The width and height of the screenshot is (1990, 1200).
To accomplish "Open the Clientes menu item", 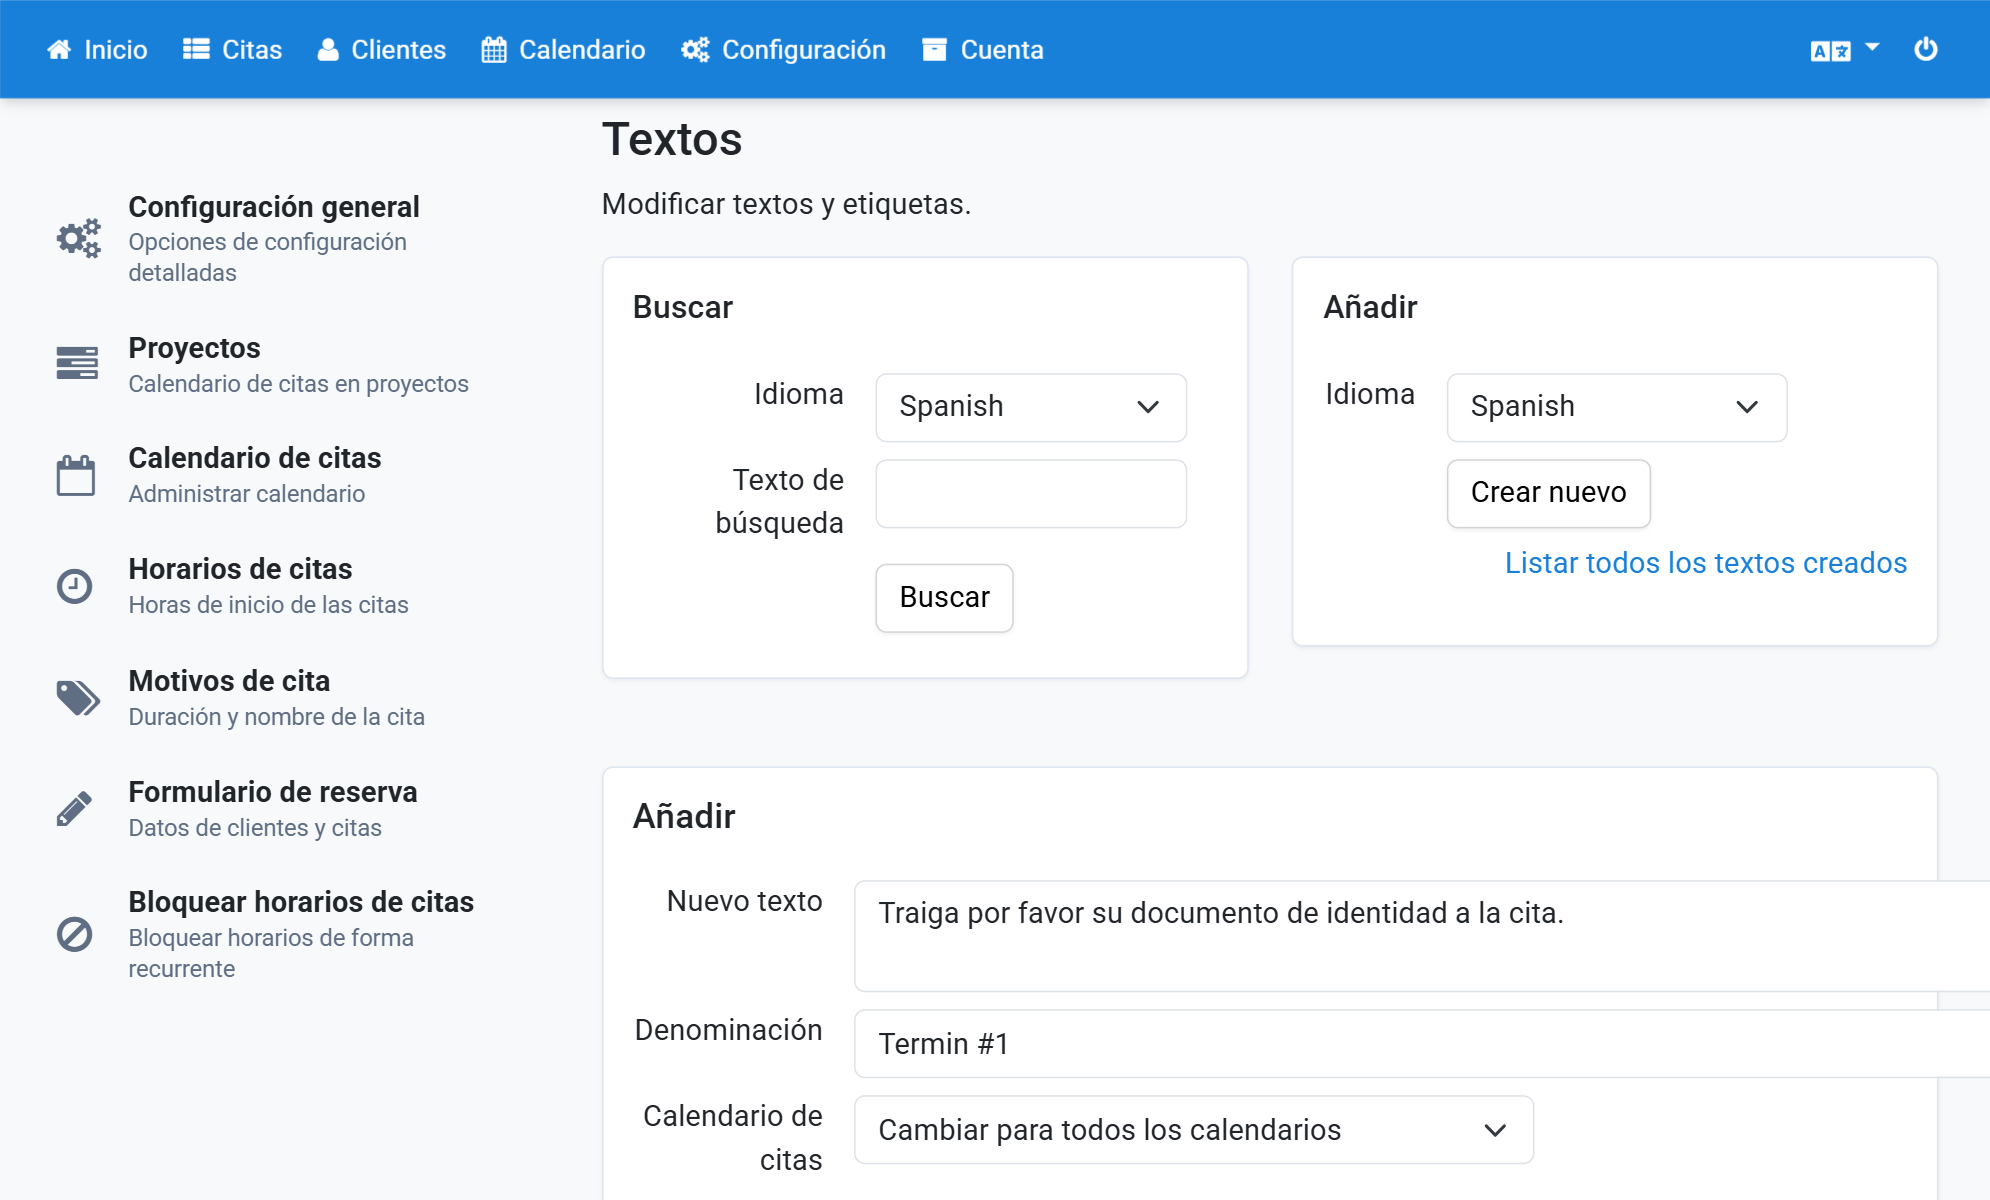I will 382,50.
